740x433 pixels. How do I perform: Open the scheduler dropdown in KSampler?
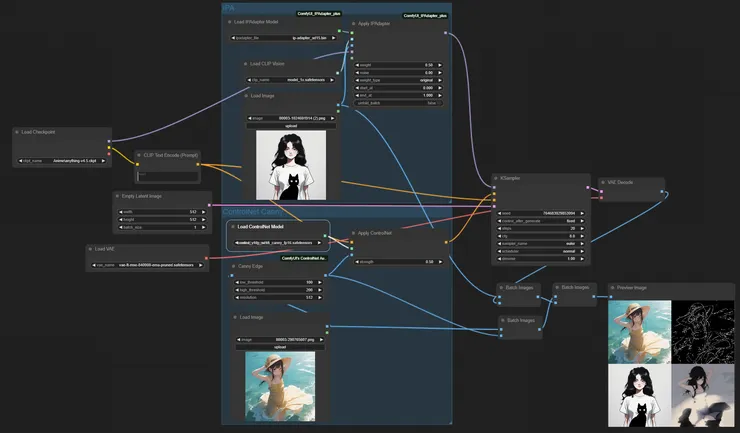540,251
